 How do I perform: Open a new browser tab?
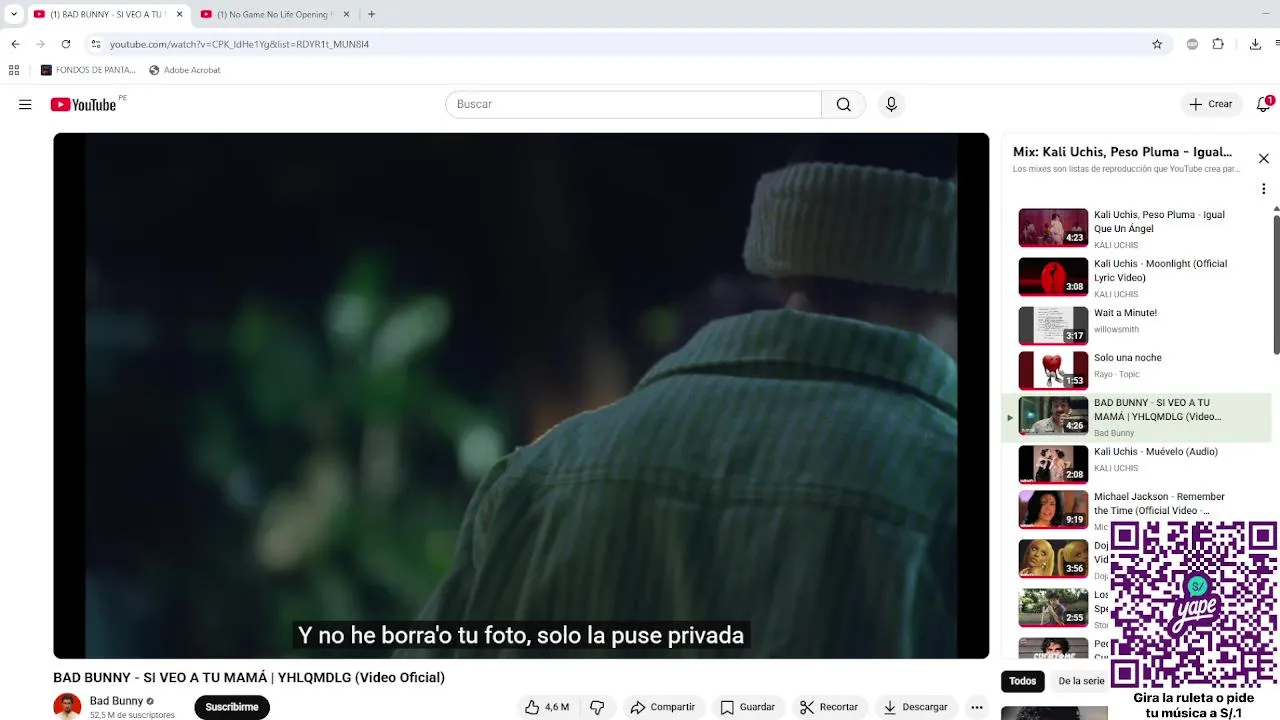[x=371, y=14]
